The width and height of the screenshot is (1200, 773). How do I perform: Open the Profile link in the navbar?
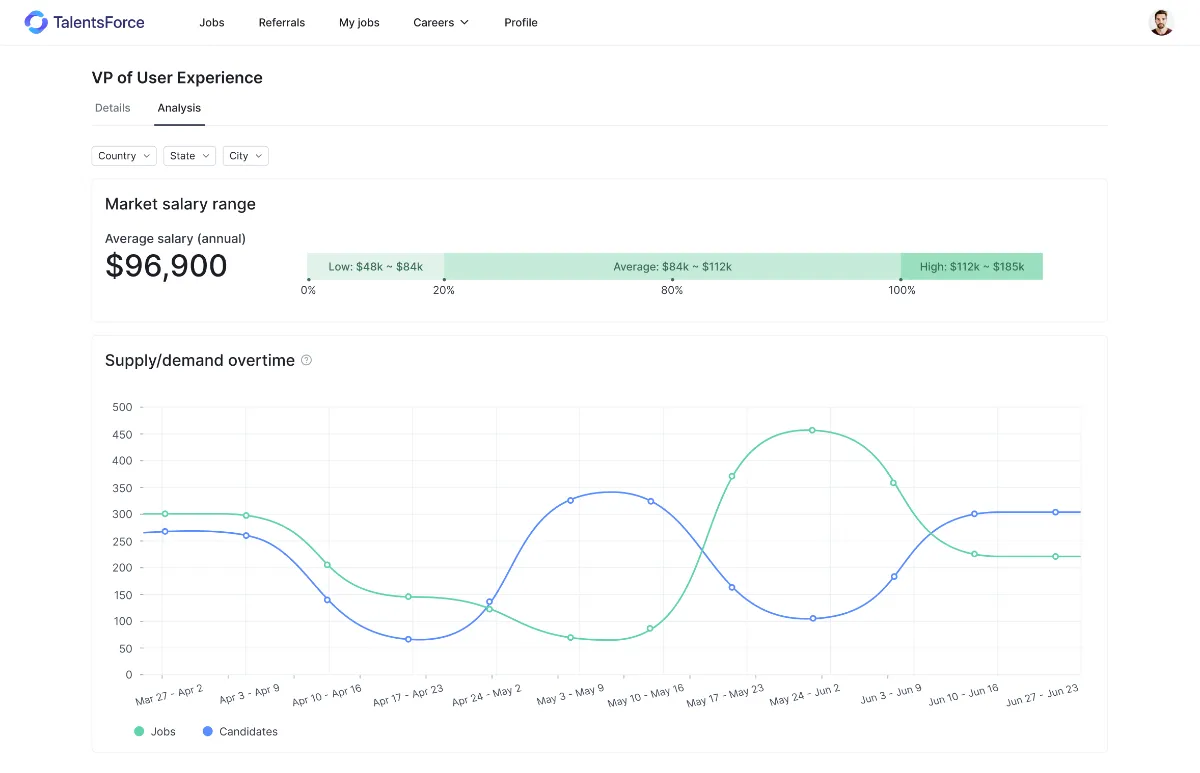(521, 22)
